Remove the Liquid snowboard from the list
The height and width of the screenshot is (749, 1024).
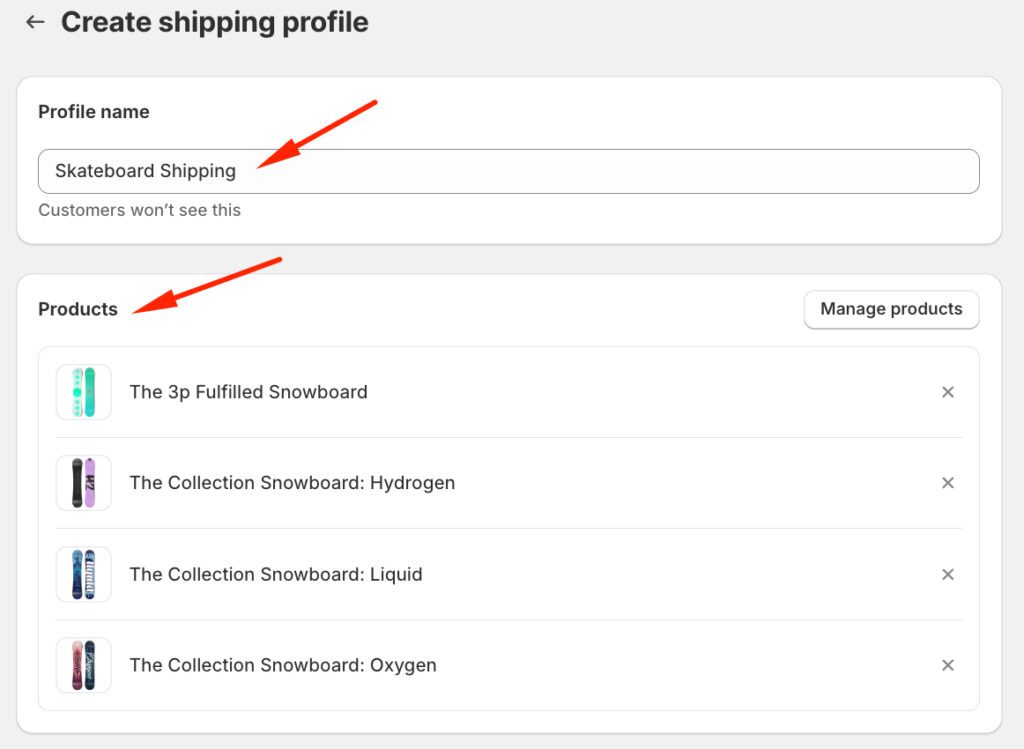point(947,574)
